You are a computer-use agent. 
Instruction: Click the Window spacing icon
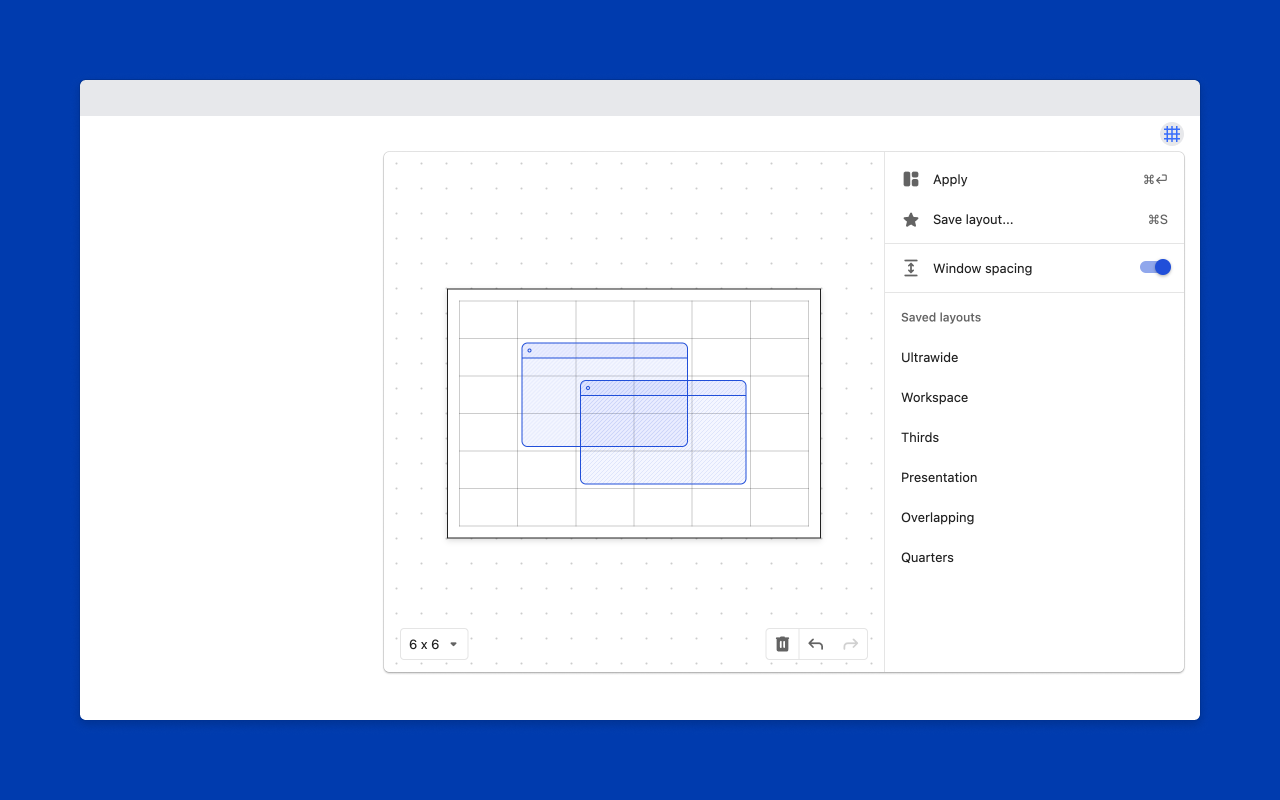[x=911, y=268]
